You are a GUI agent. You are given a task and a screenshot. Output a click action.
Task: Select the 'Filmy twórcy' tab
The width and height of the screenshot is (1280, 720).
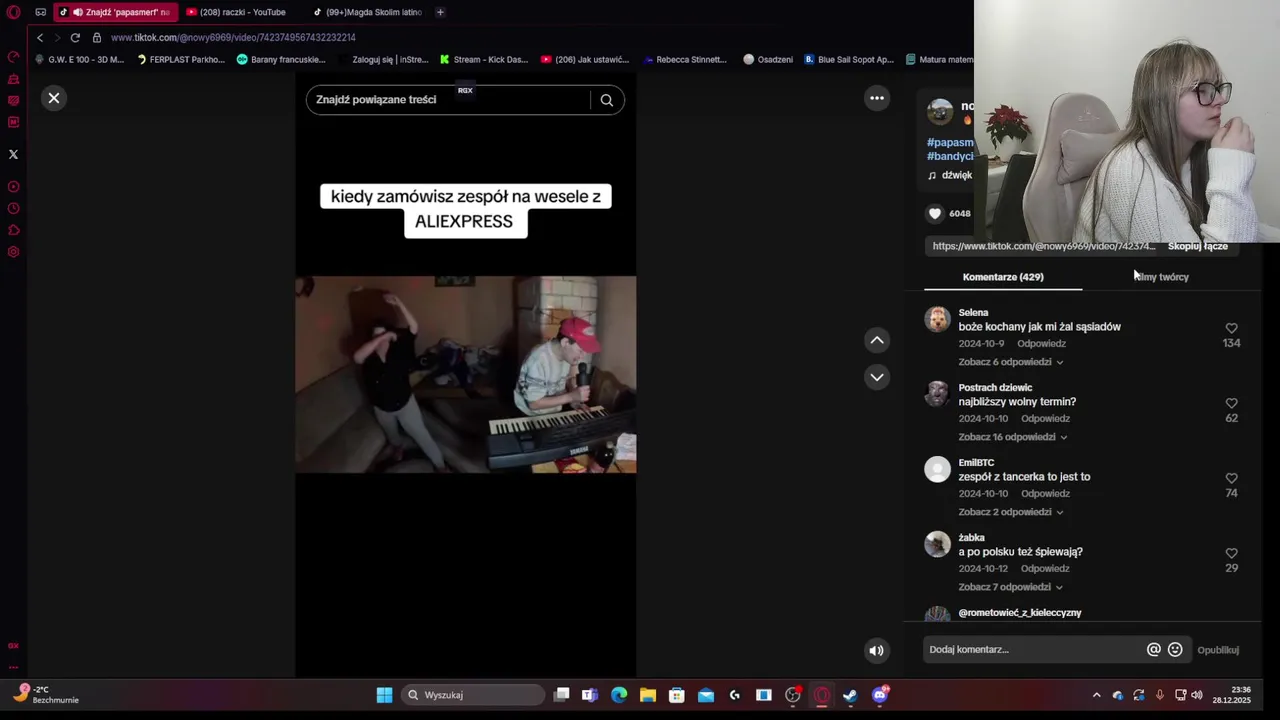[1161, 277]
